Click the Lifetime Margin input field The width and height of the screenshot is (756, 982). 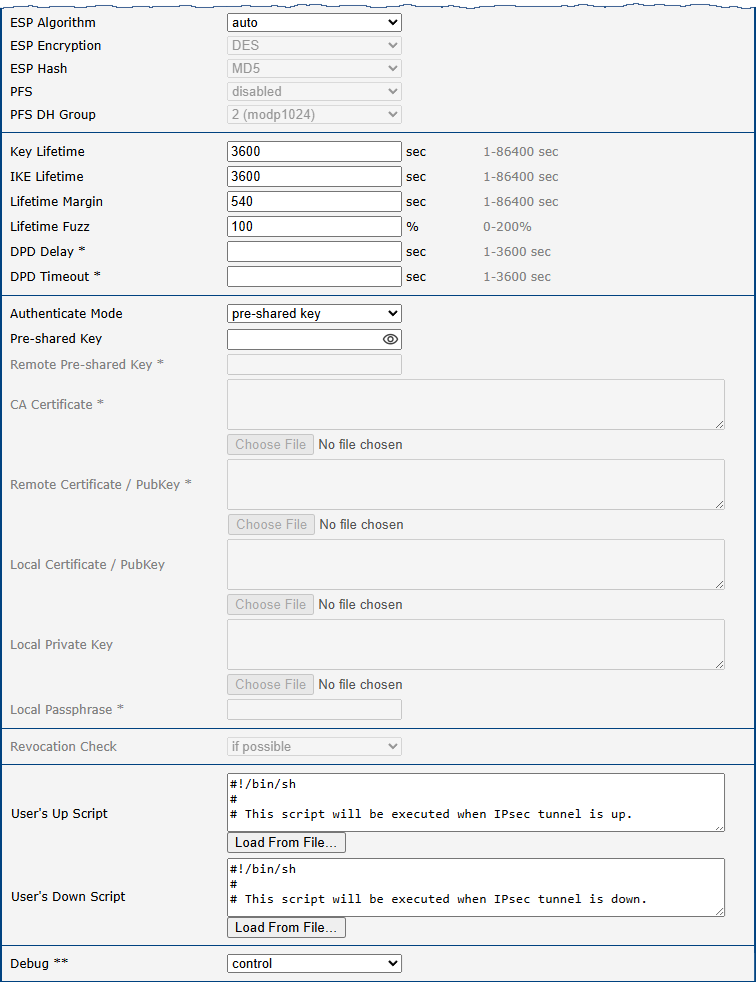pyautogui.click(x=314, y=202)
